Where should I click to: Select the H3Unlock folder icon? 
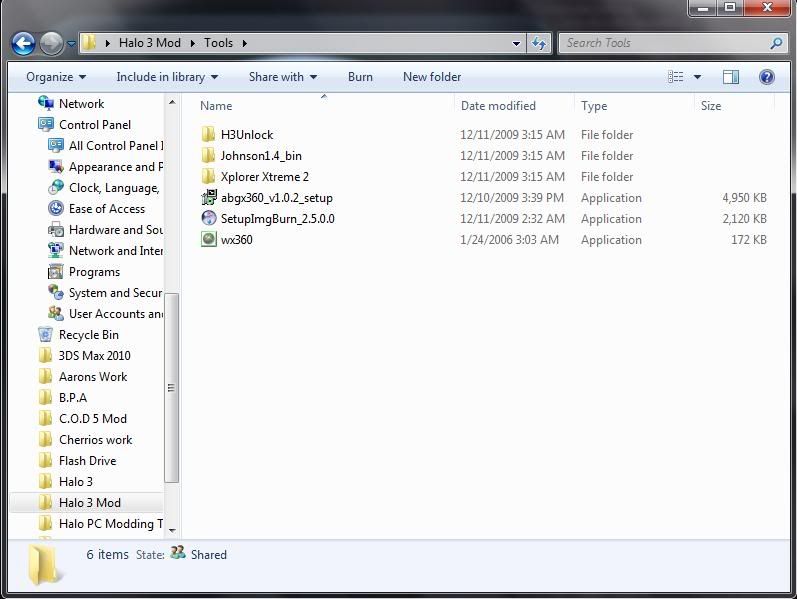208,135
